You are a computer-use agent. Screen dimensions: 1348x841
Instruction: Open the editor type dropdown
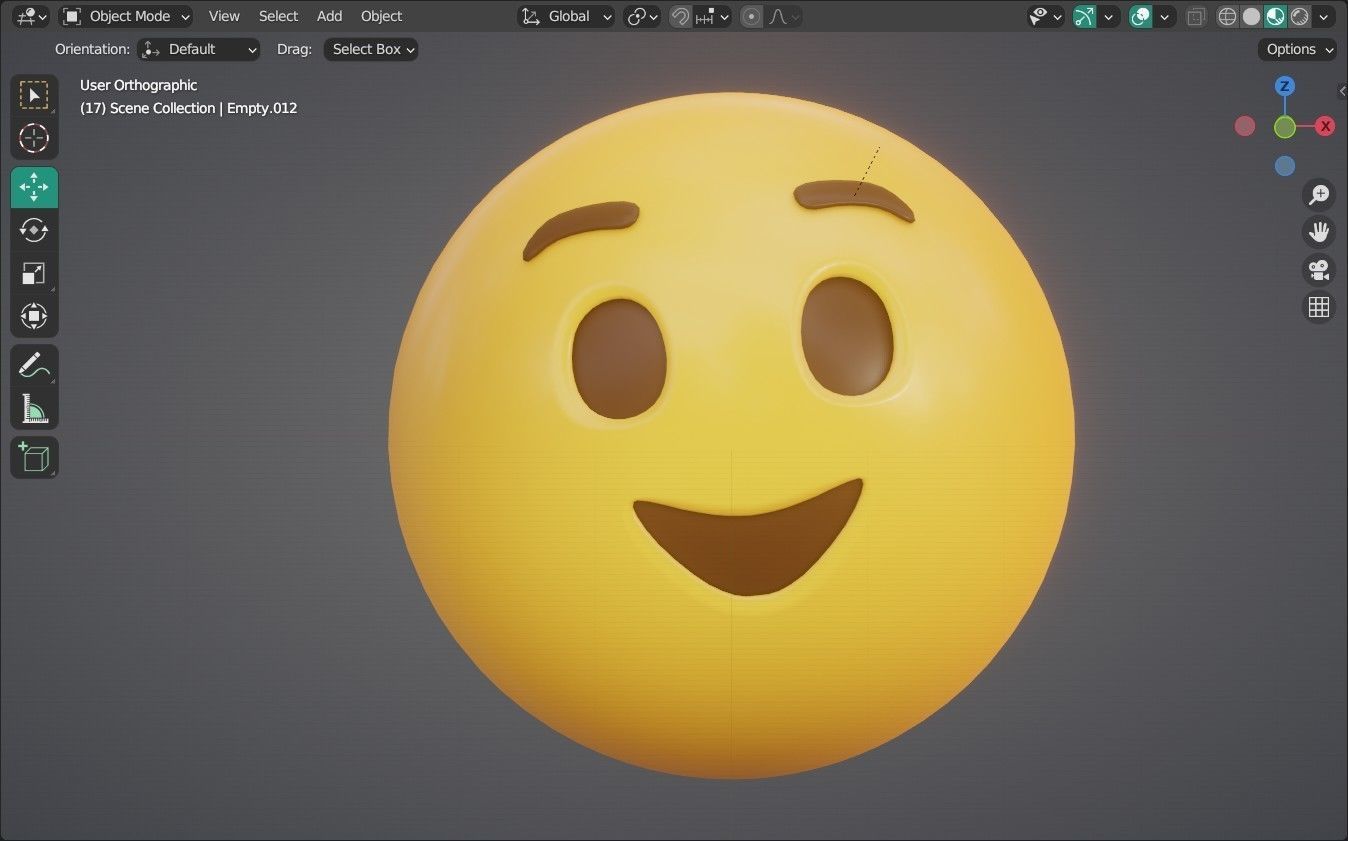pyautogui.click(x=32, y=16)
